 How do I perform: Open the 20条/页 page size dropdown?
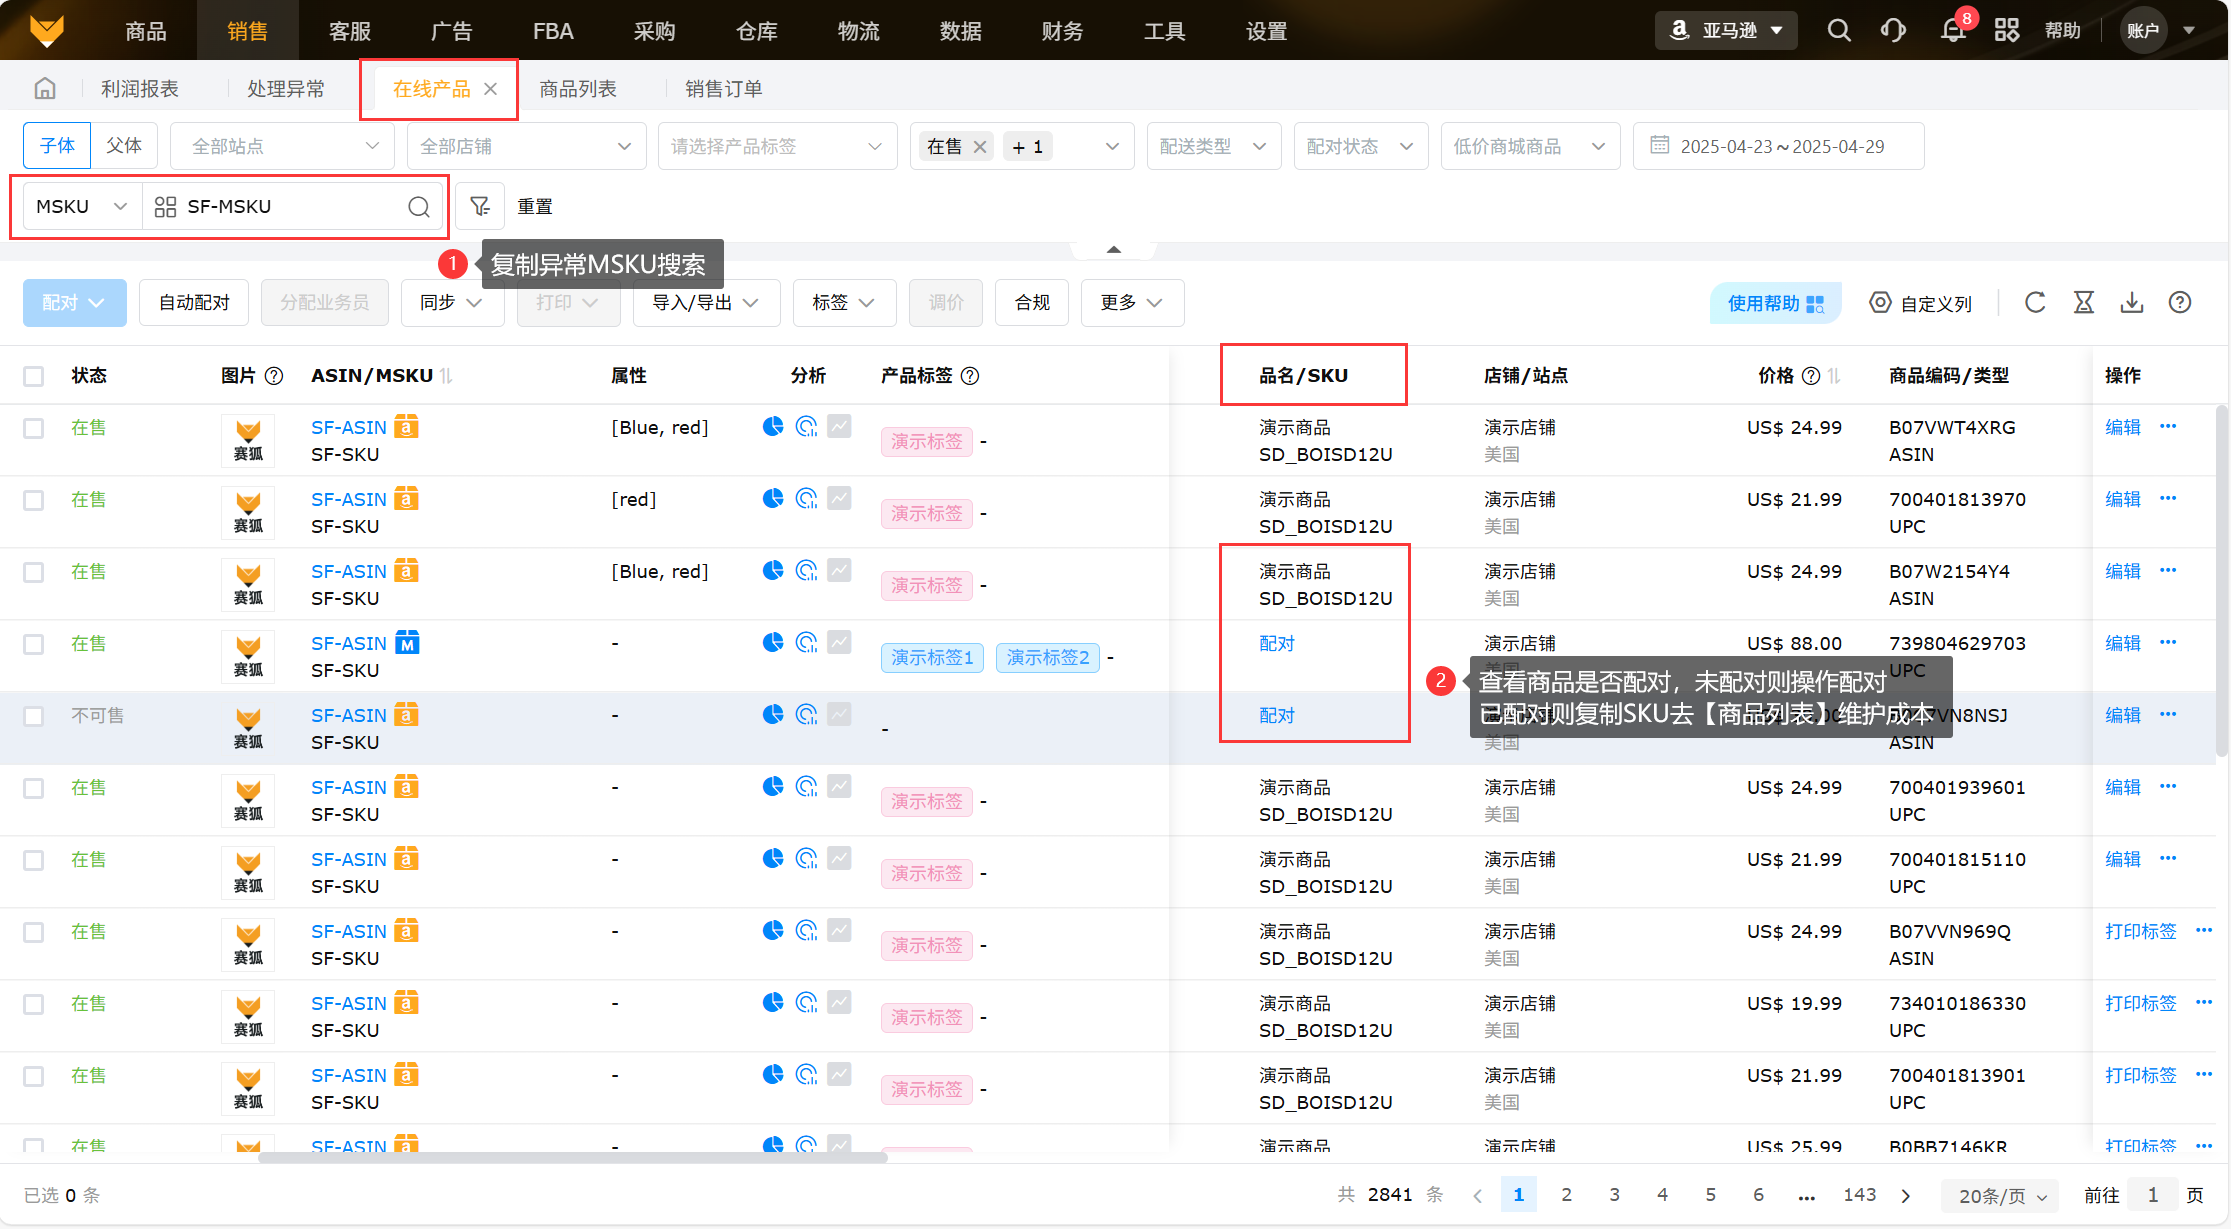click(2001, 1195)
